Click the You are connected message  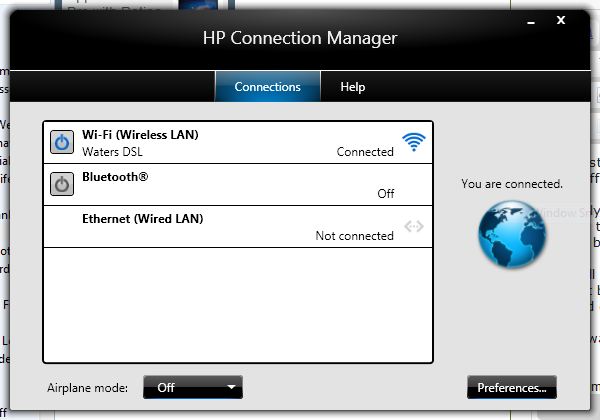coord(511,184)
